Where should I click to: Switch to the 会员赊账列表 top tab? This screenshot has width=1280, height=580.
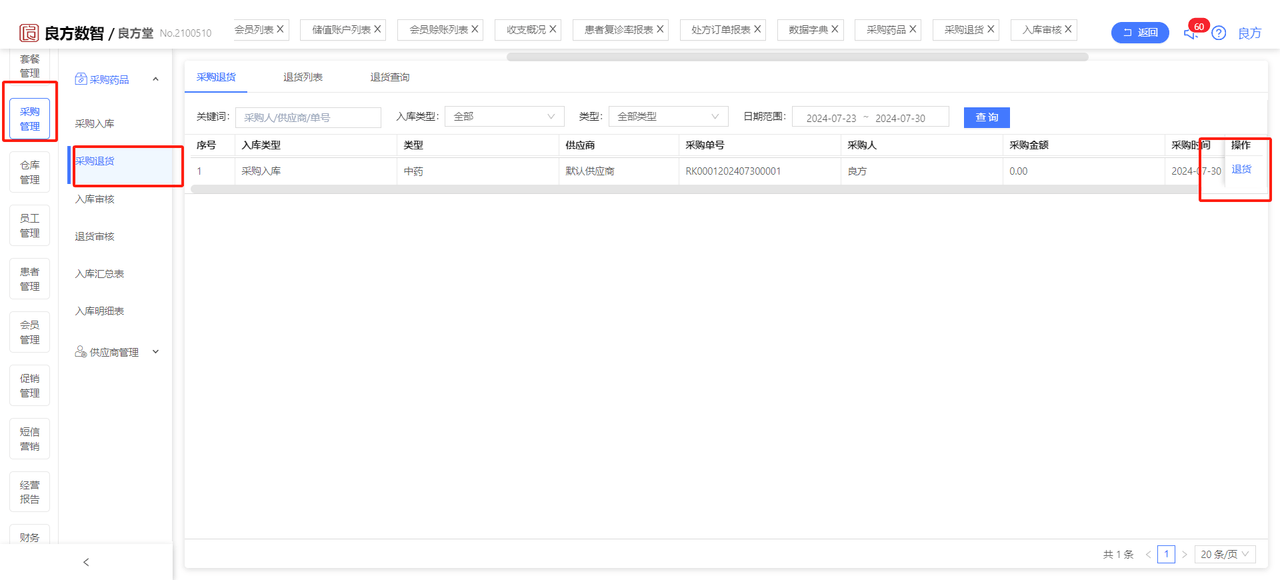[439, 30]
